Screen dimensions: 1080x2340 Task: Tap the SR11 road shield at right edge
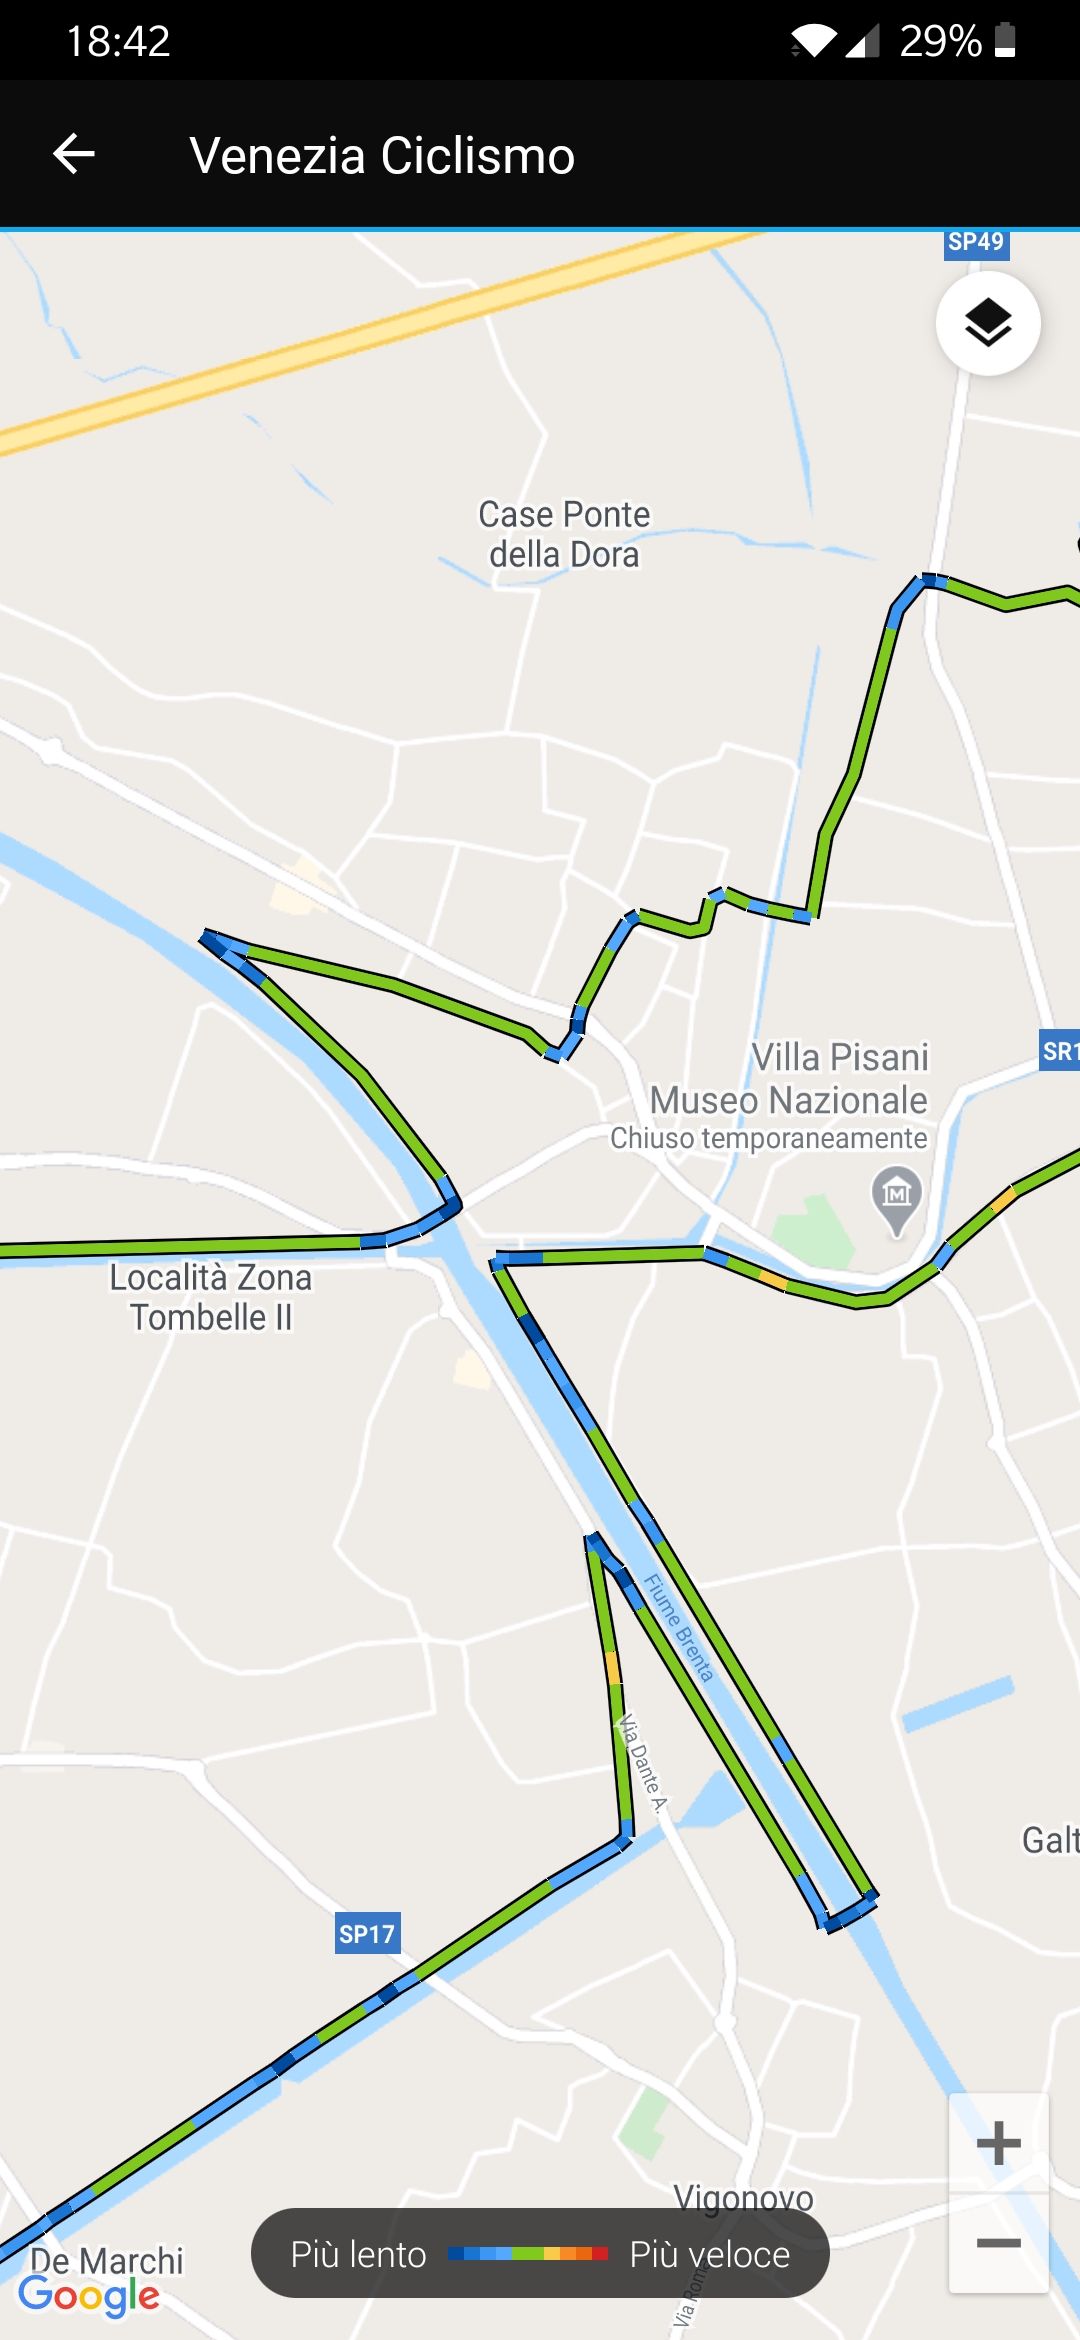point(1059,1050)
